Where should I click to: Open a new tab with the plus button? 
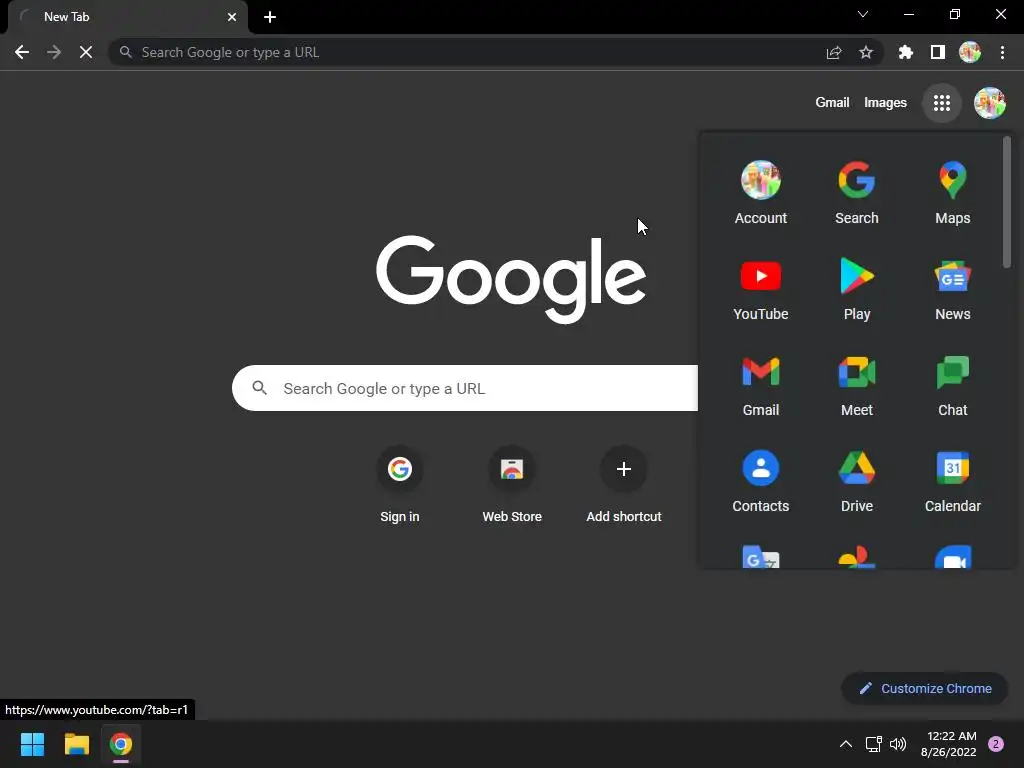(270, 17)
